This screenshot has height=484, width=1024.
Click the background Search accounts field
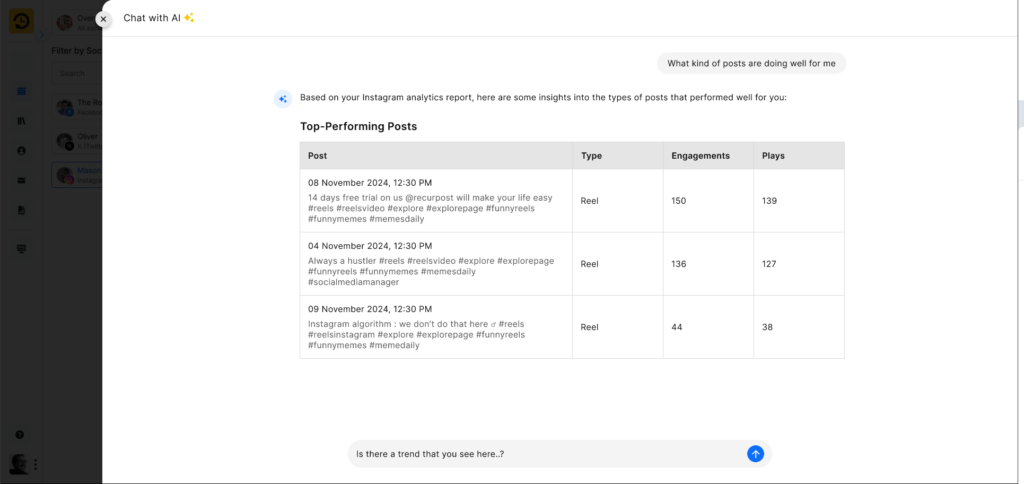[77, 73]
